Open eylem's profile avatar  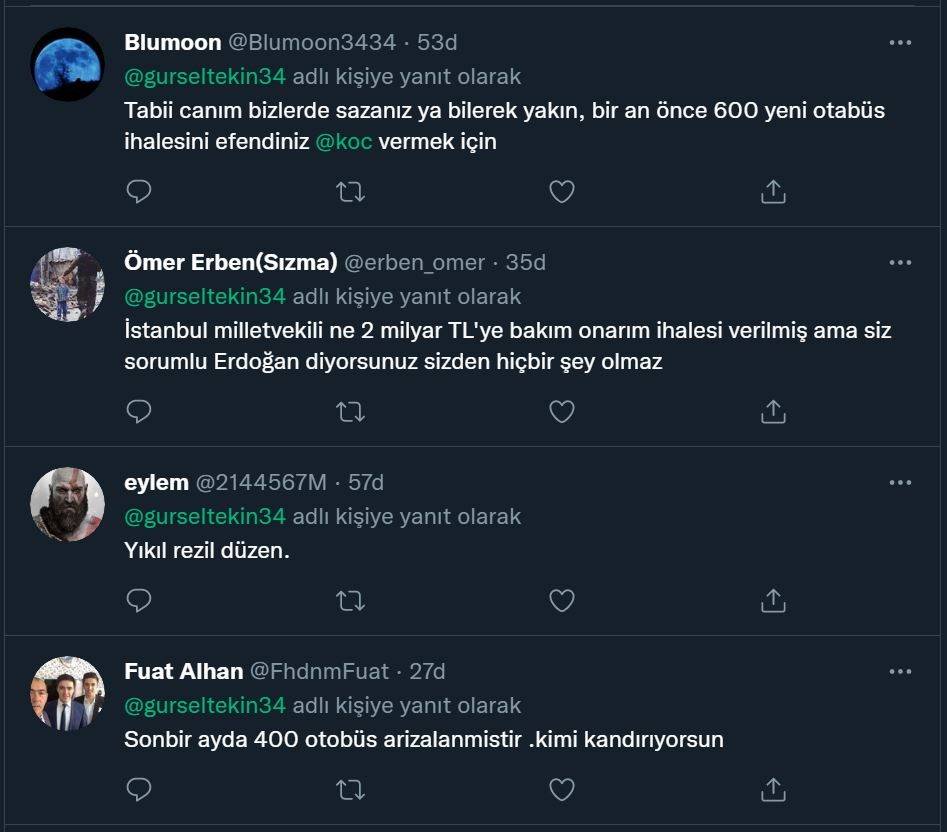pyautogui.click(x=68, y=504)
